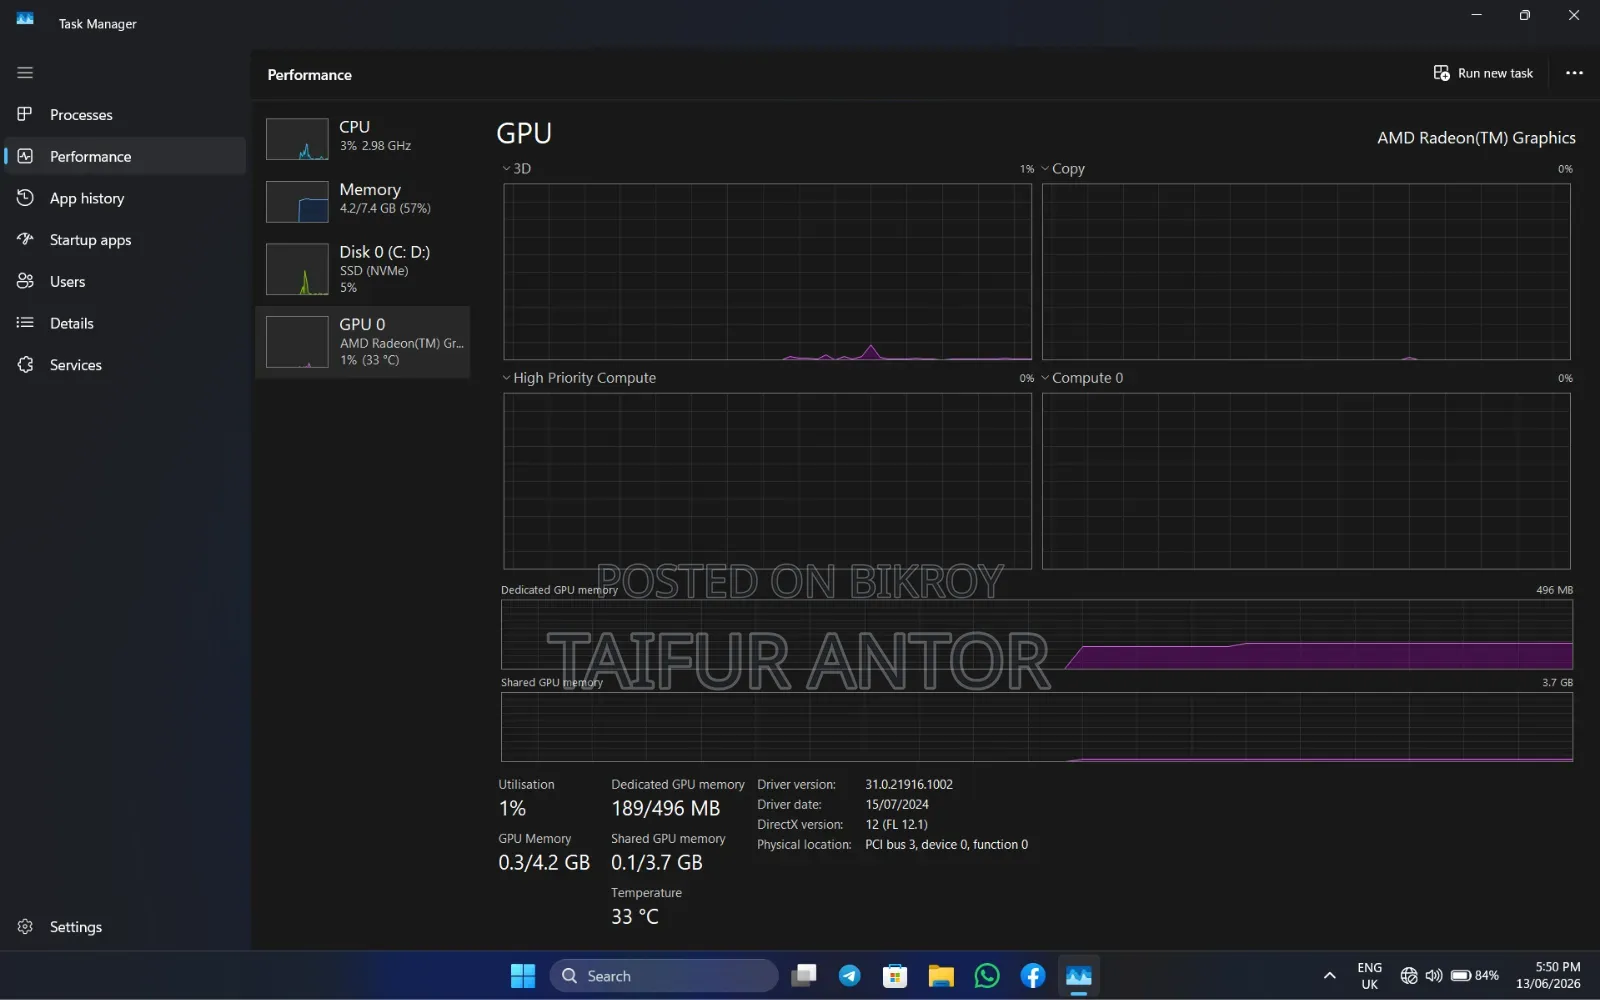
Task: Click the Processes icon in sidebar
Action: (25, 114)
